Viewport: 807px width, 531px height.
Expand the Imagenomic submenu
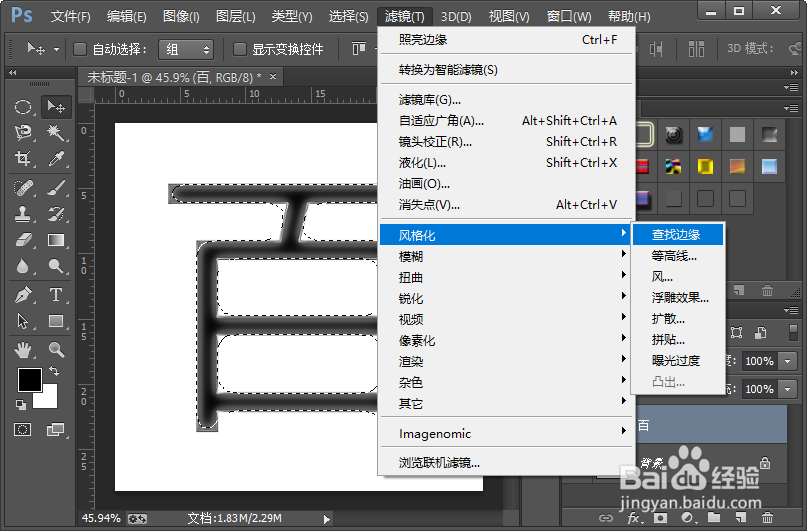pyautogui.click(x=506, y=434)
